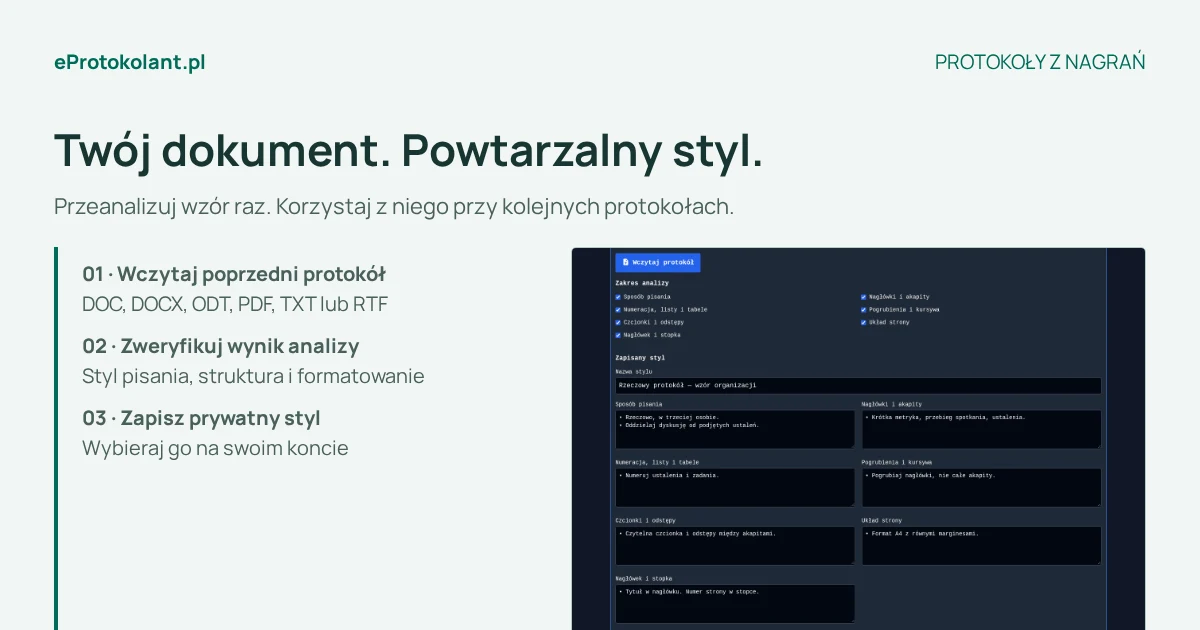Click the text DOC, DOCX, ODT, PDF, TXT lub RTF
The width and height of the screenshot is (1200, 630).
click(x=235, y=304)
